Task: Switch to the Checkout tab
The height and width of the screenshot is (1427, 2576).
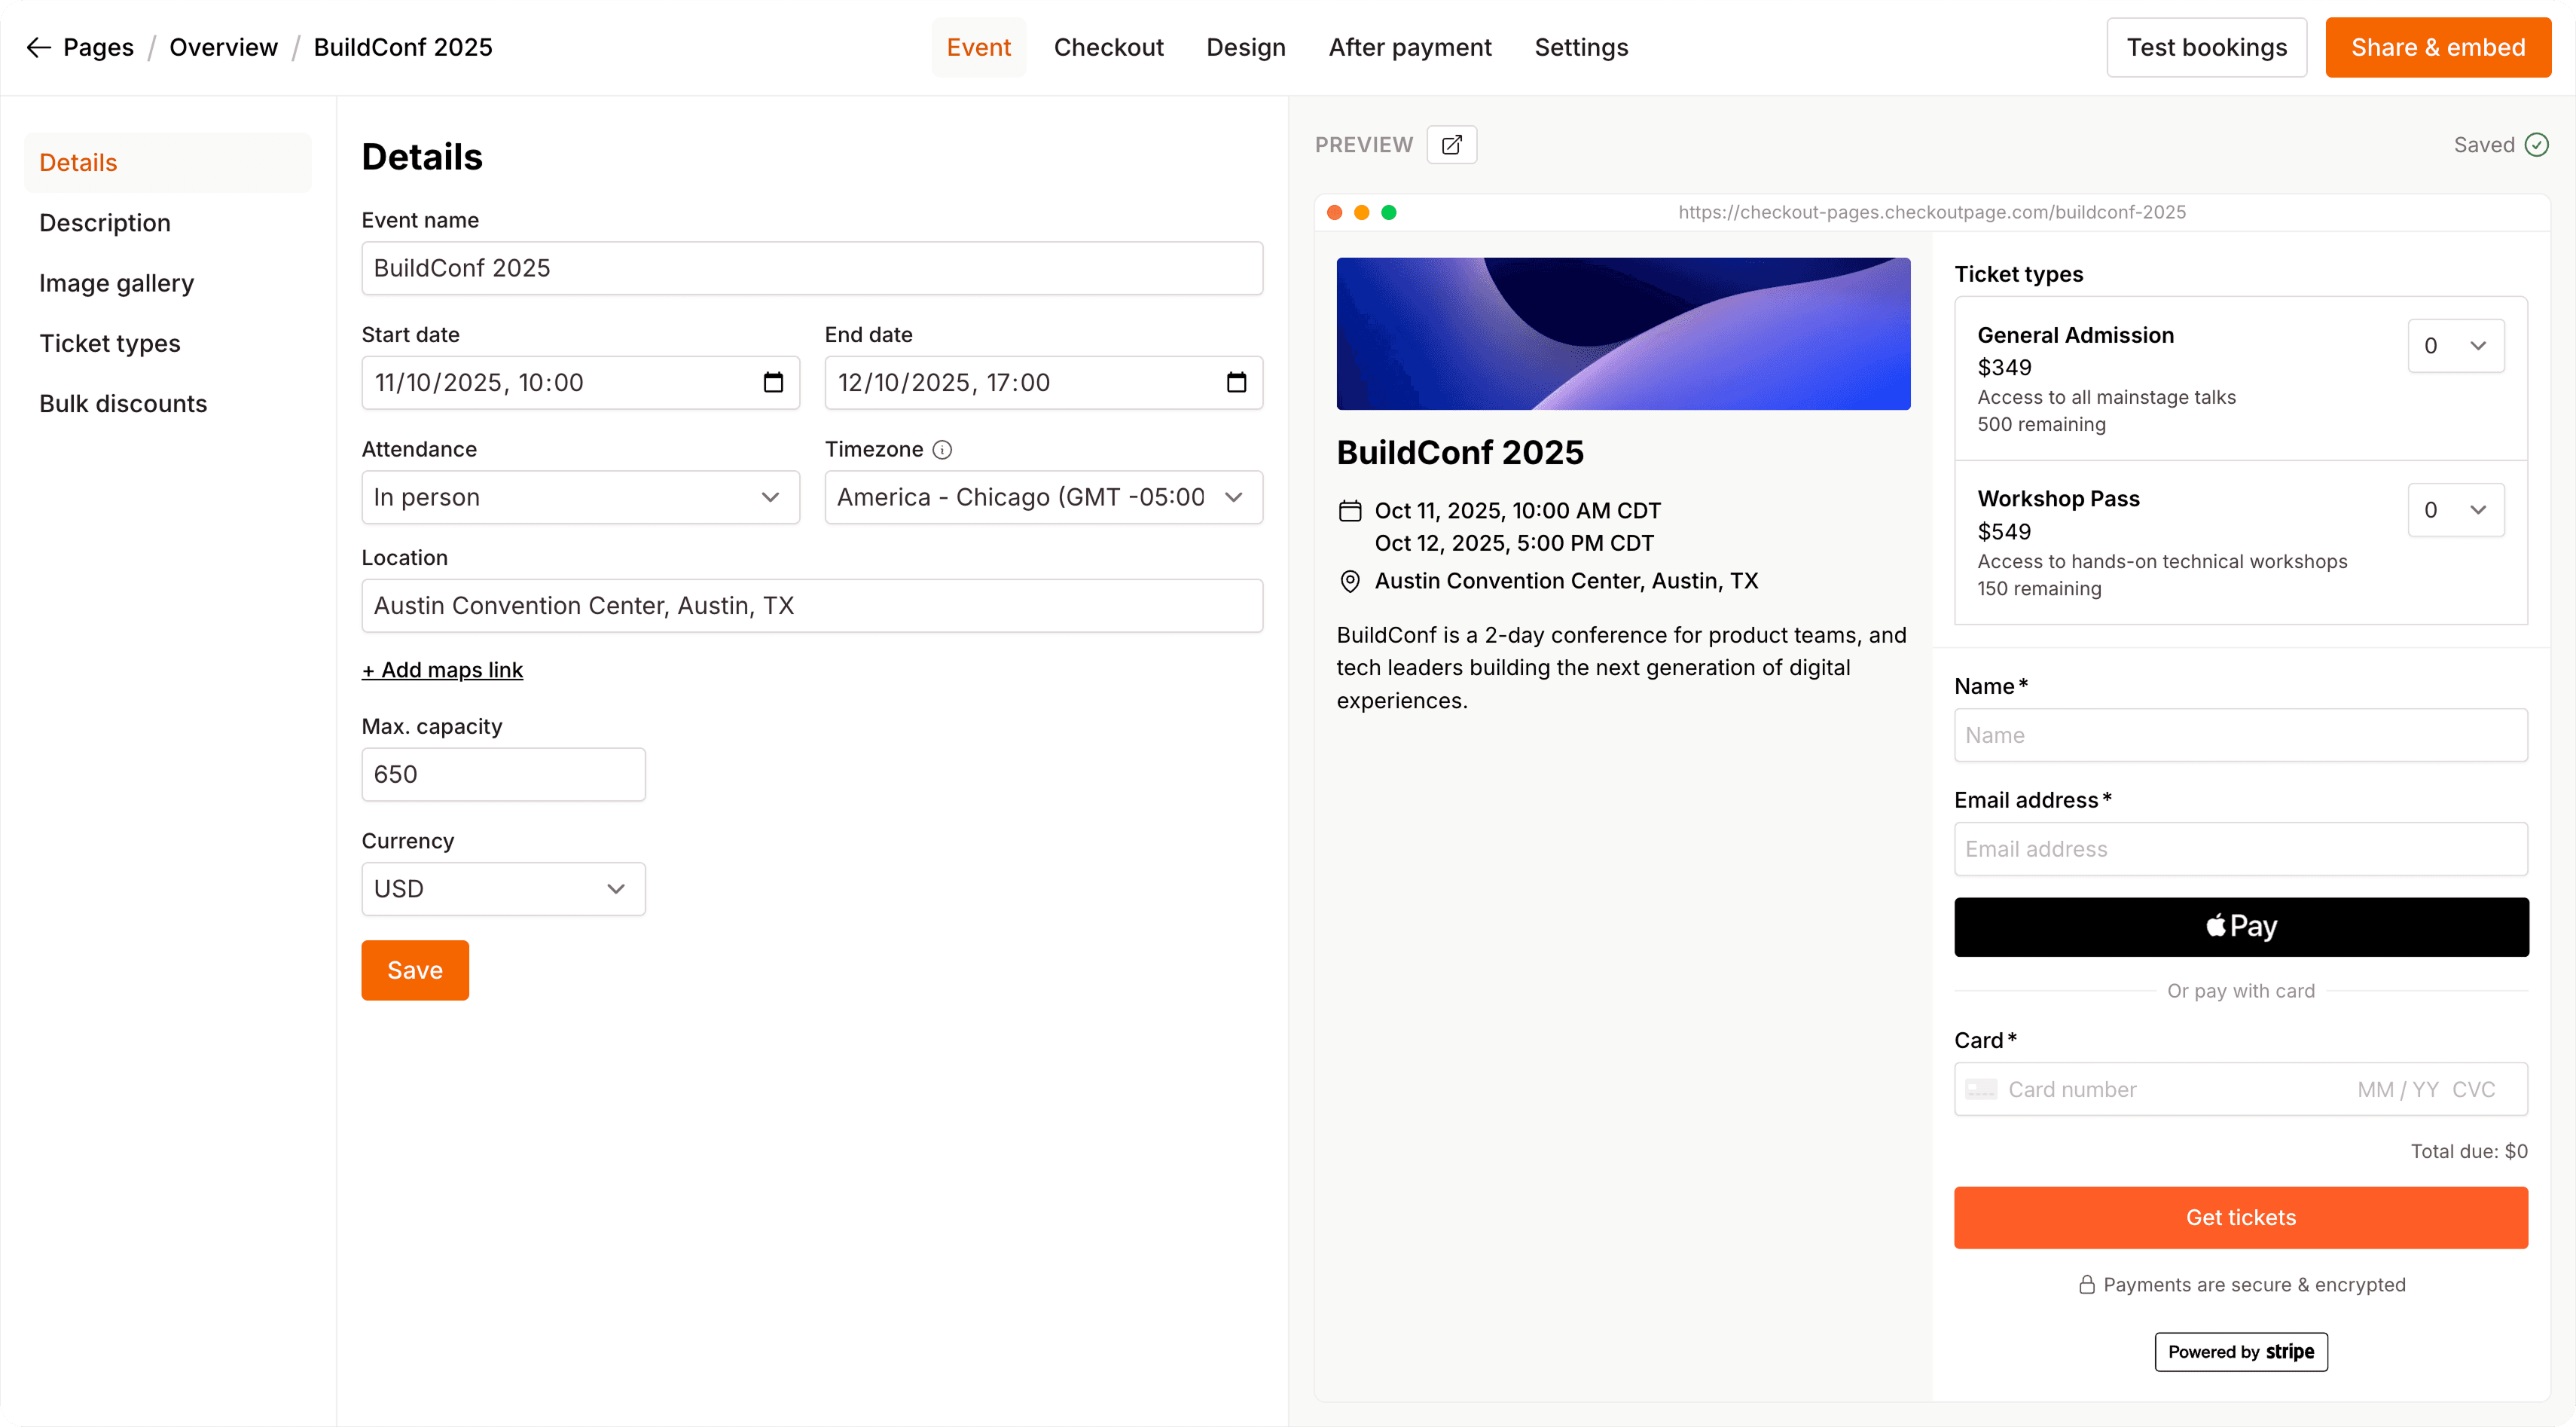Action: (1108, 47)
